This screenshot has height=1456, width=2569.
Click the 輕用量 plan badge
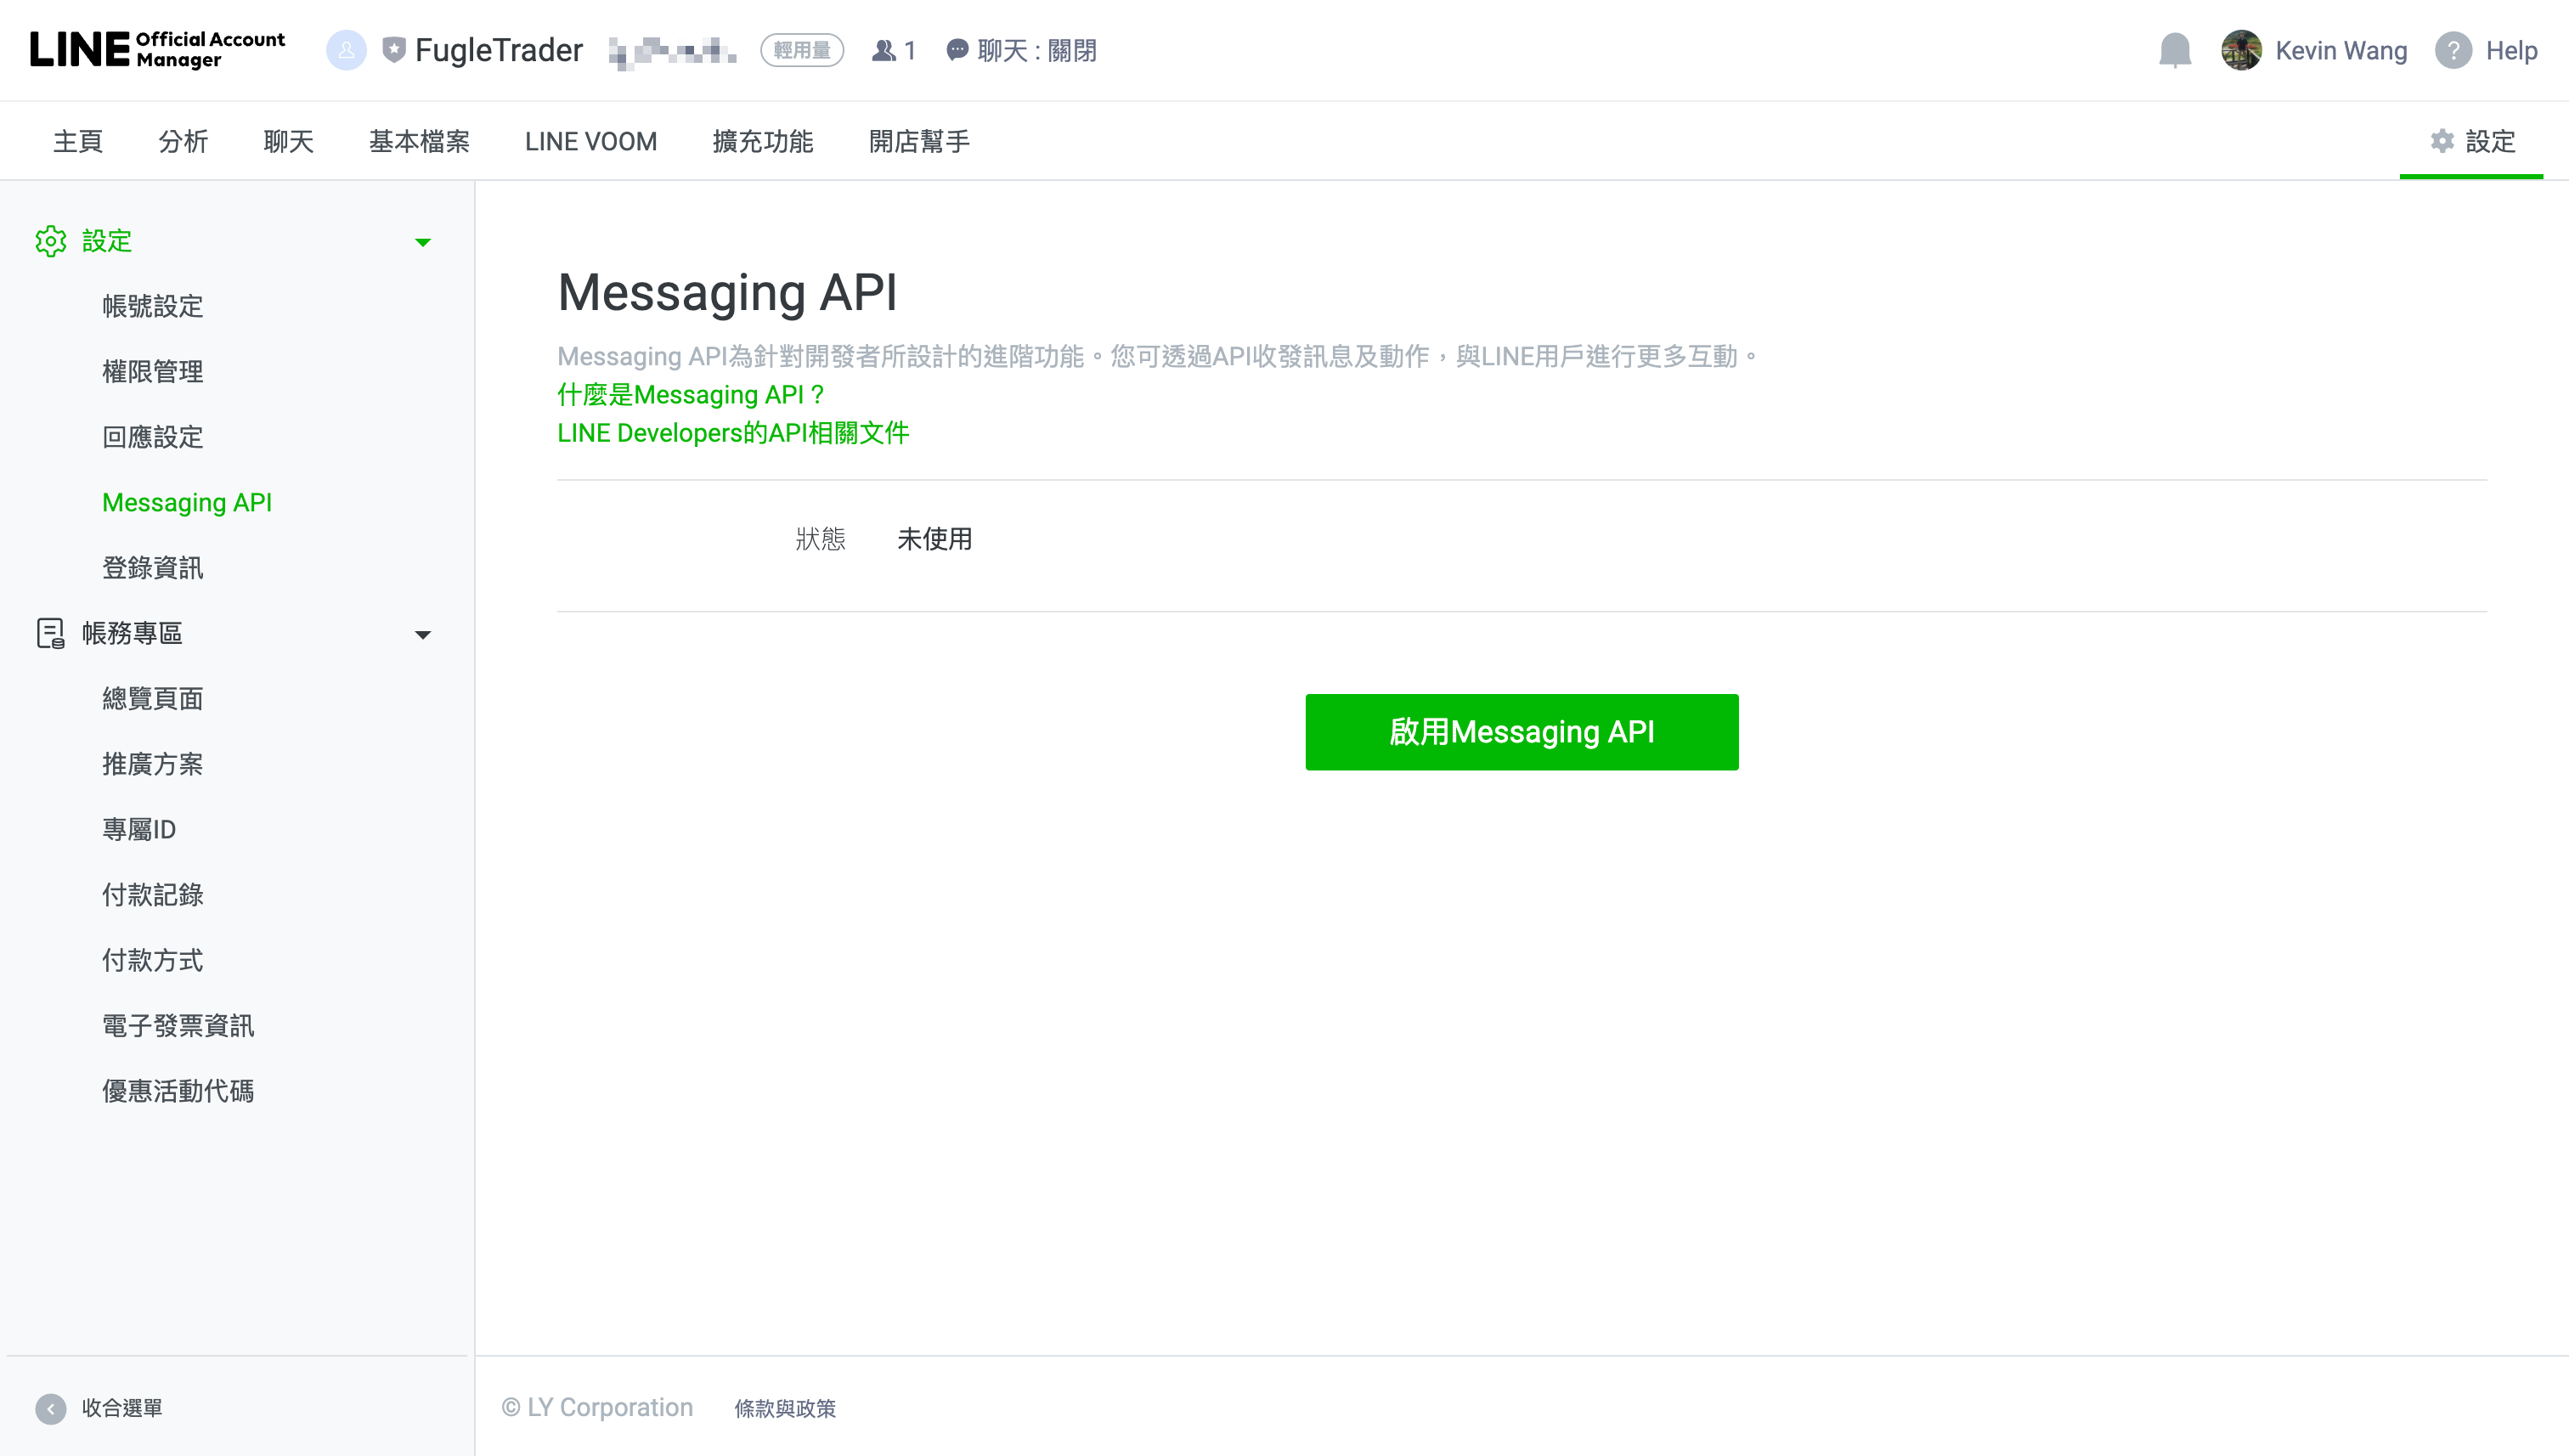click(x=802, y=50)
